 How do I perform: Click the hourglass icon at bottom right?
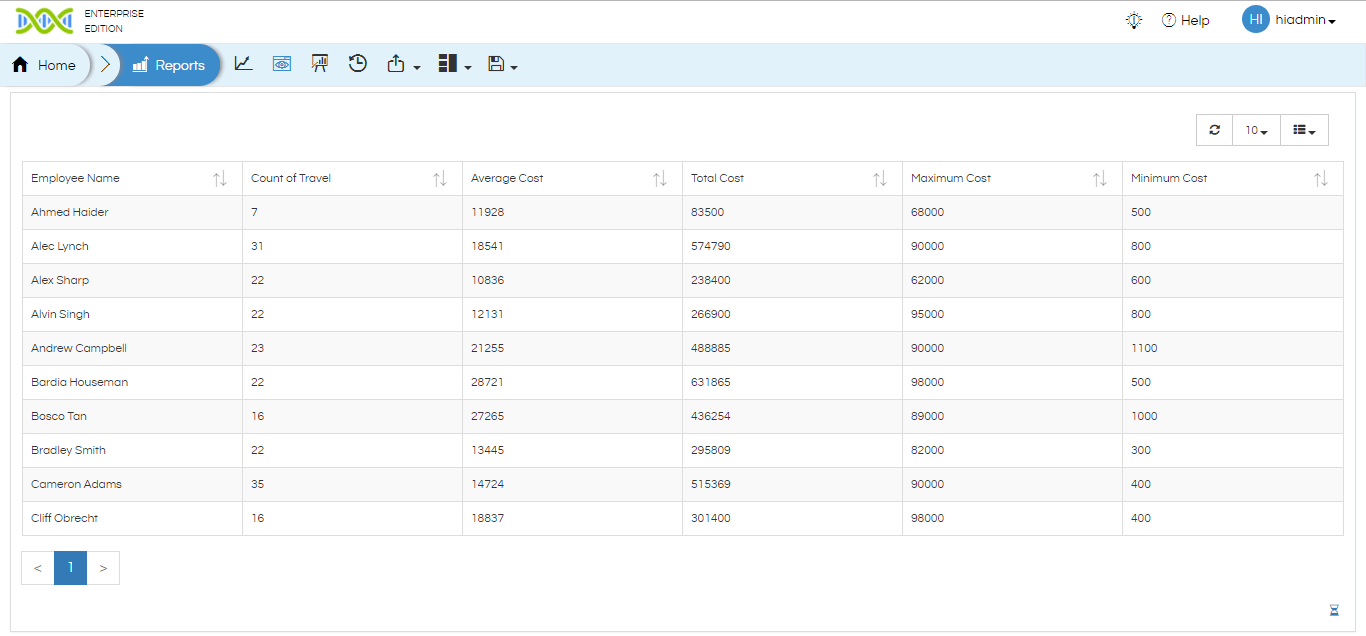pos(1334,610)
